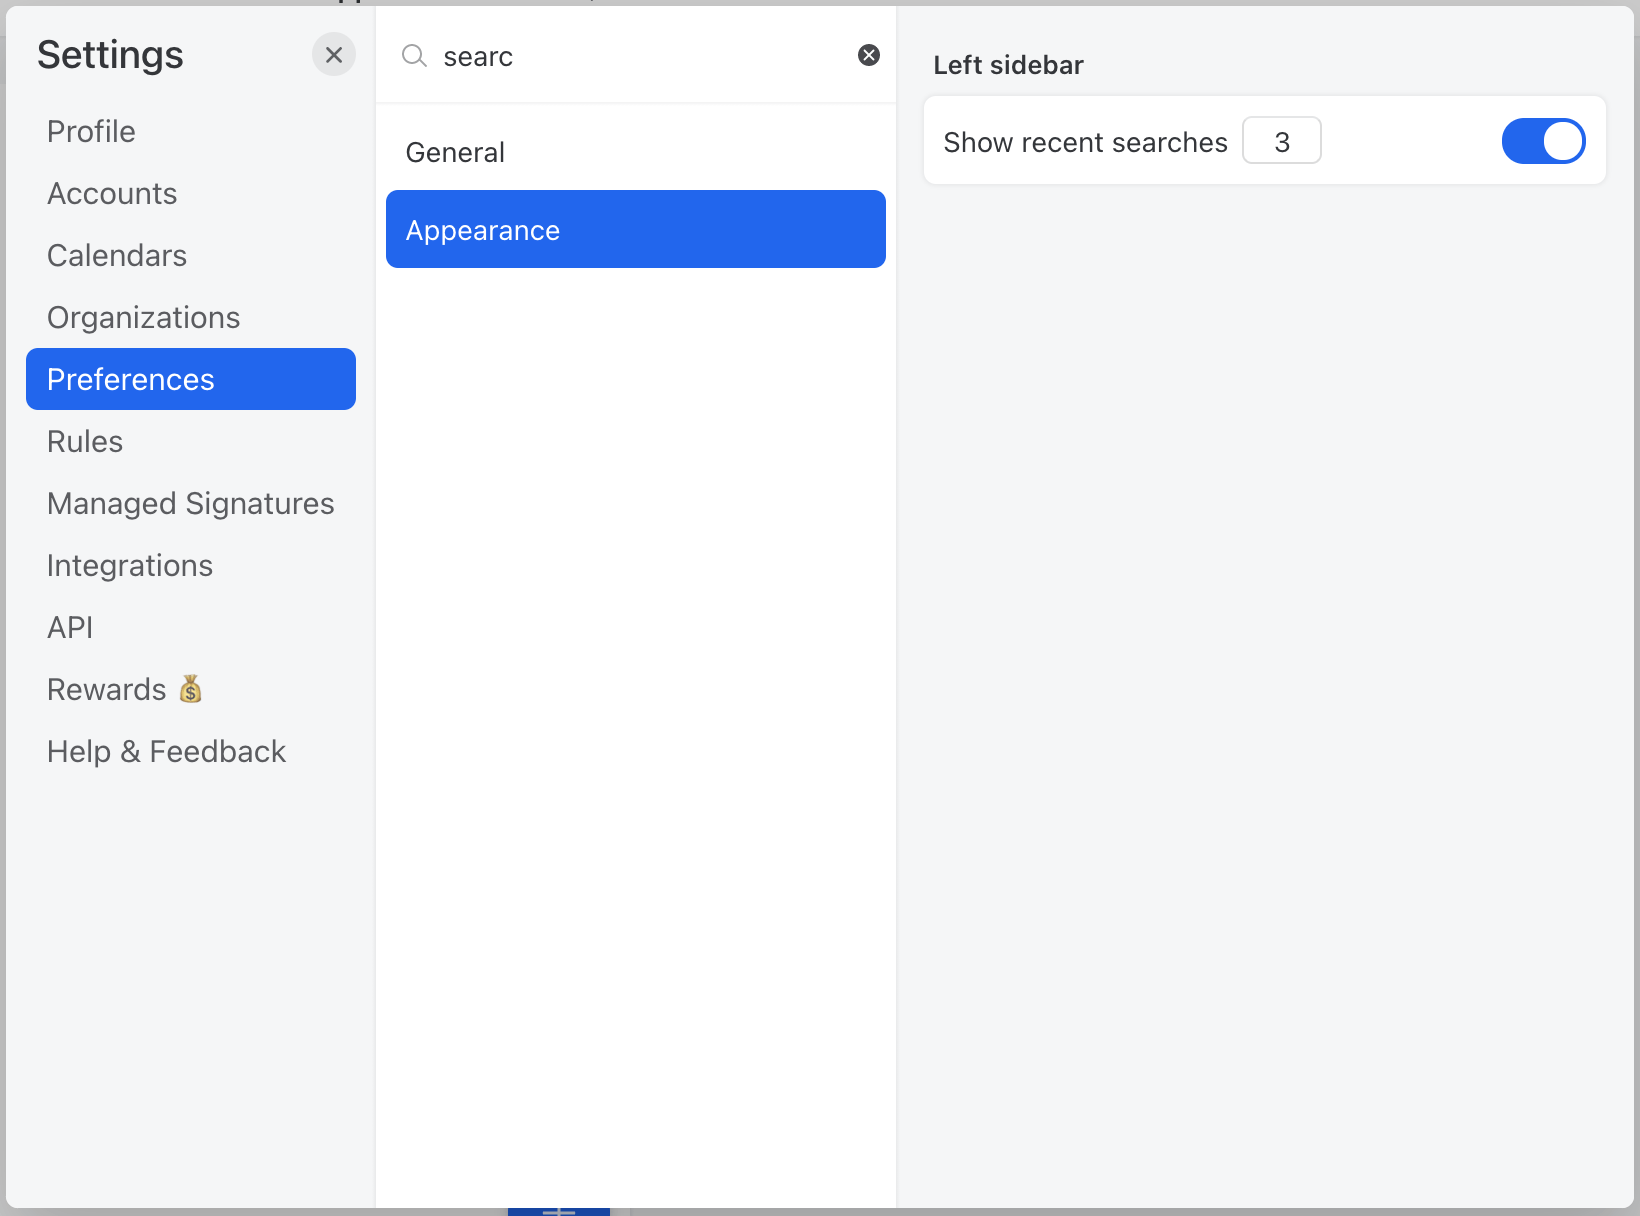Close the Settings dialog
Viewport: 1640px width, 1216px height.
[x=334, y=55]
